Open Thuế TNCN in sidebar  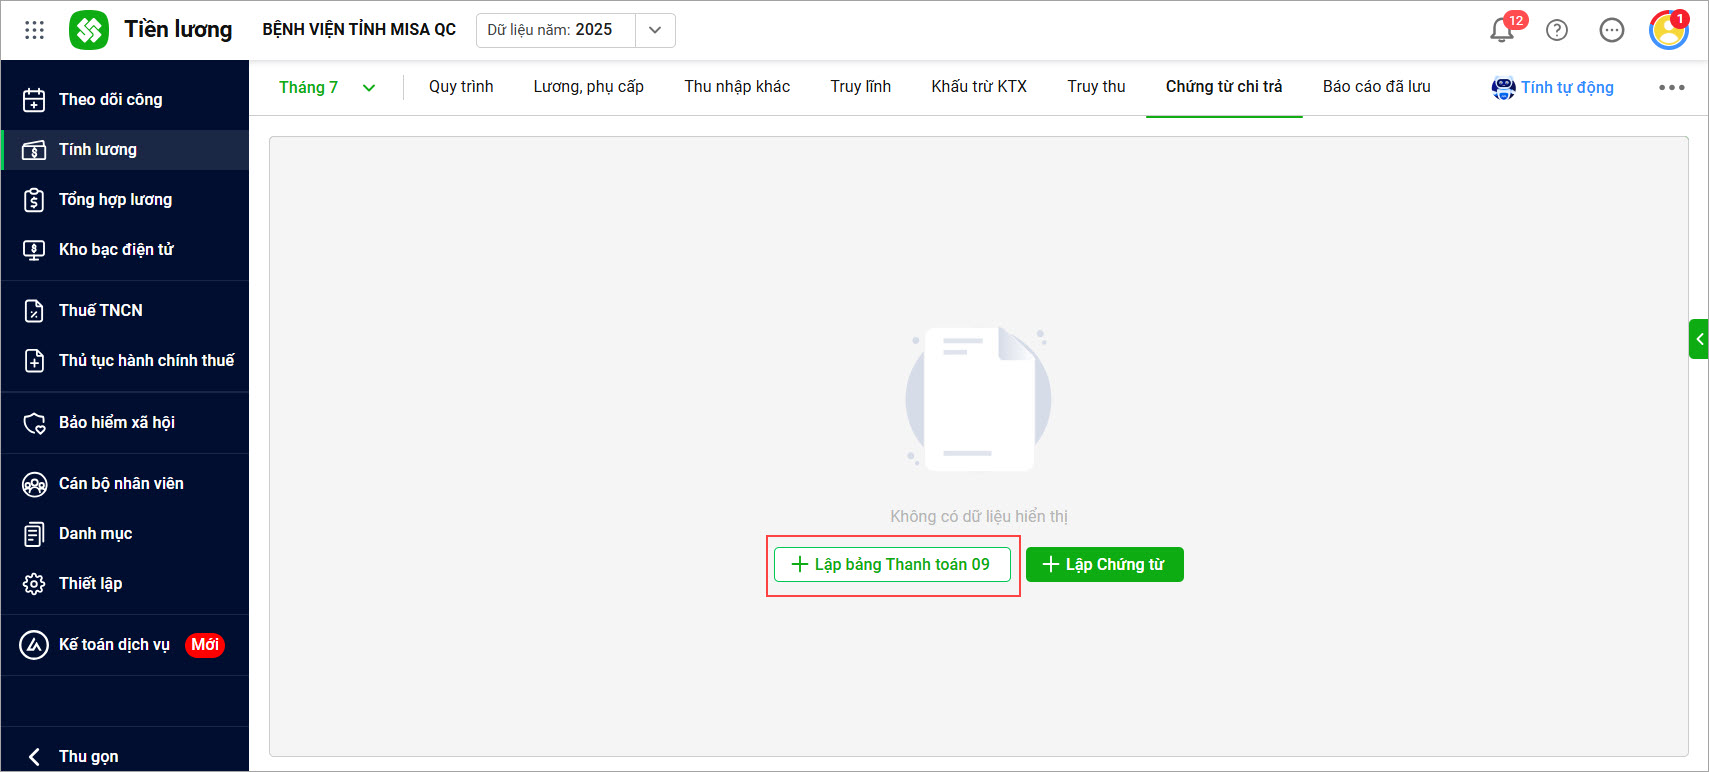click(x=125, y=311)
